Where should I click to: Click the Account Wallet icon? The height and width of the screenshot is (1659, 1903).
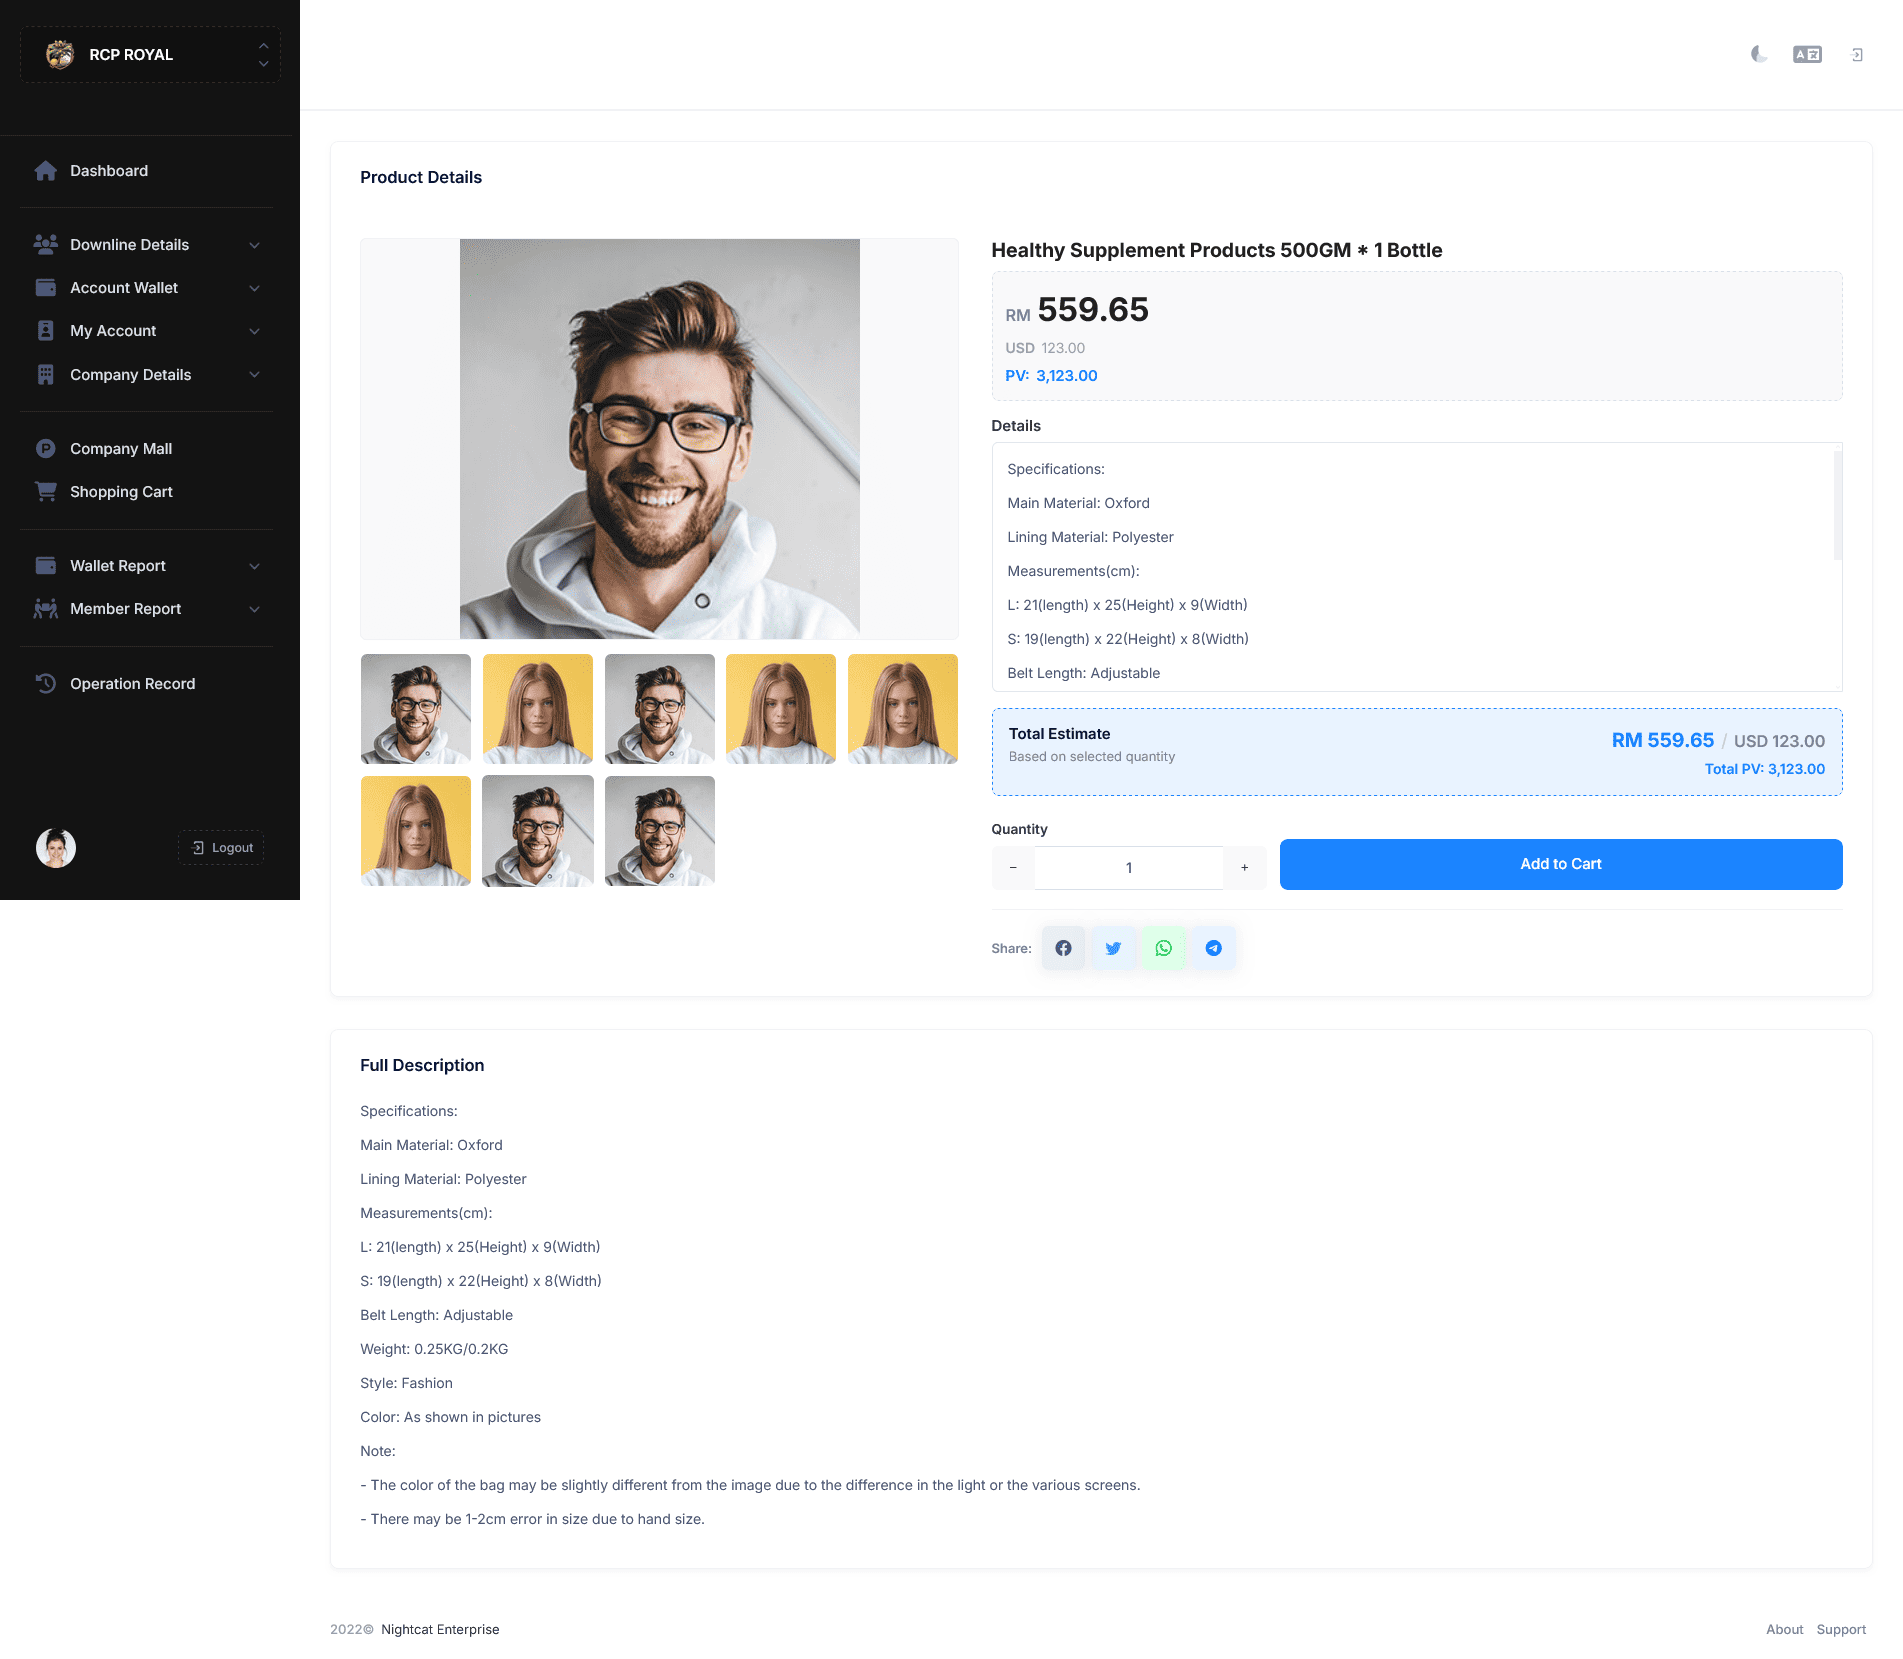[46, 287]
